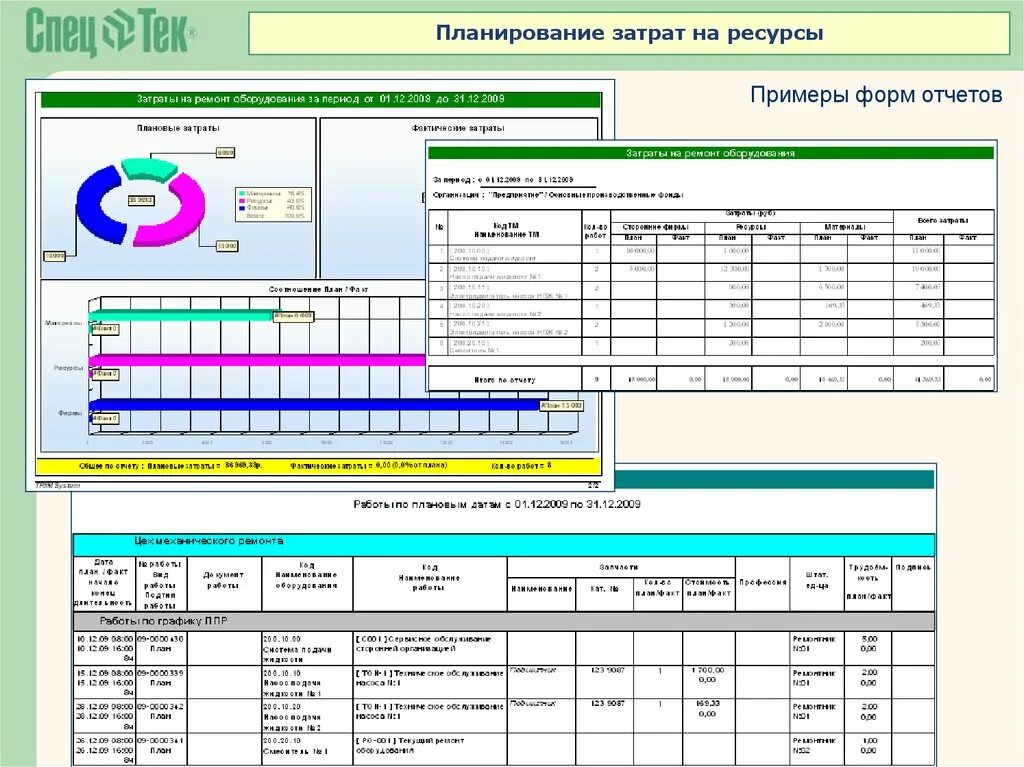Click the СпецТек logo
This screenshot has height=767, width=1024.
click(x=110, y=32)
